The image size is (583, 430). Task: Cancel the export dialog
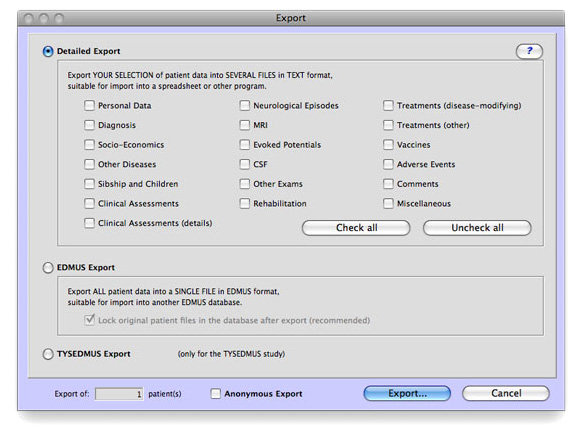506,393
